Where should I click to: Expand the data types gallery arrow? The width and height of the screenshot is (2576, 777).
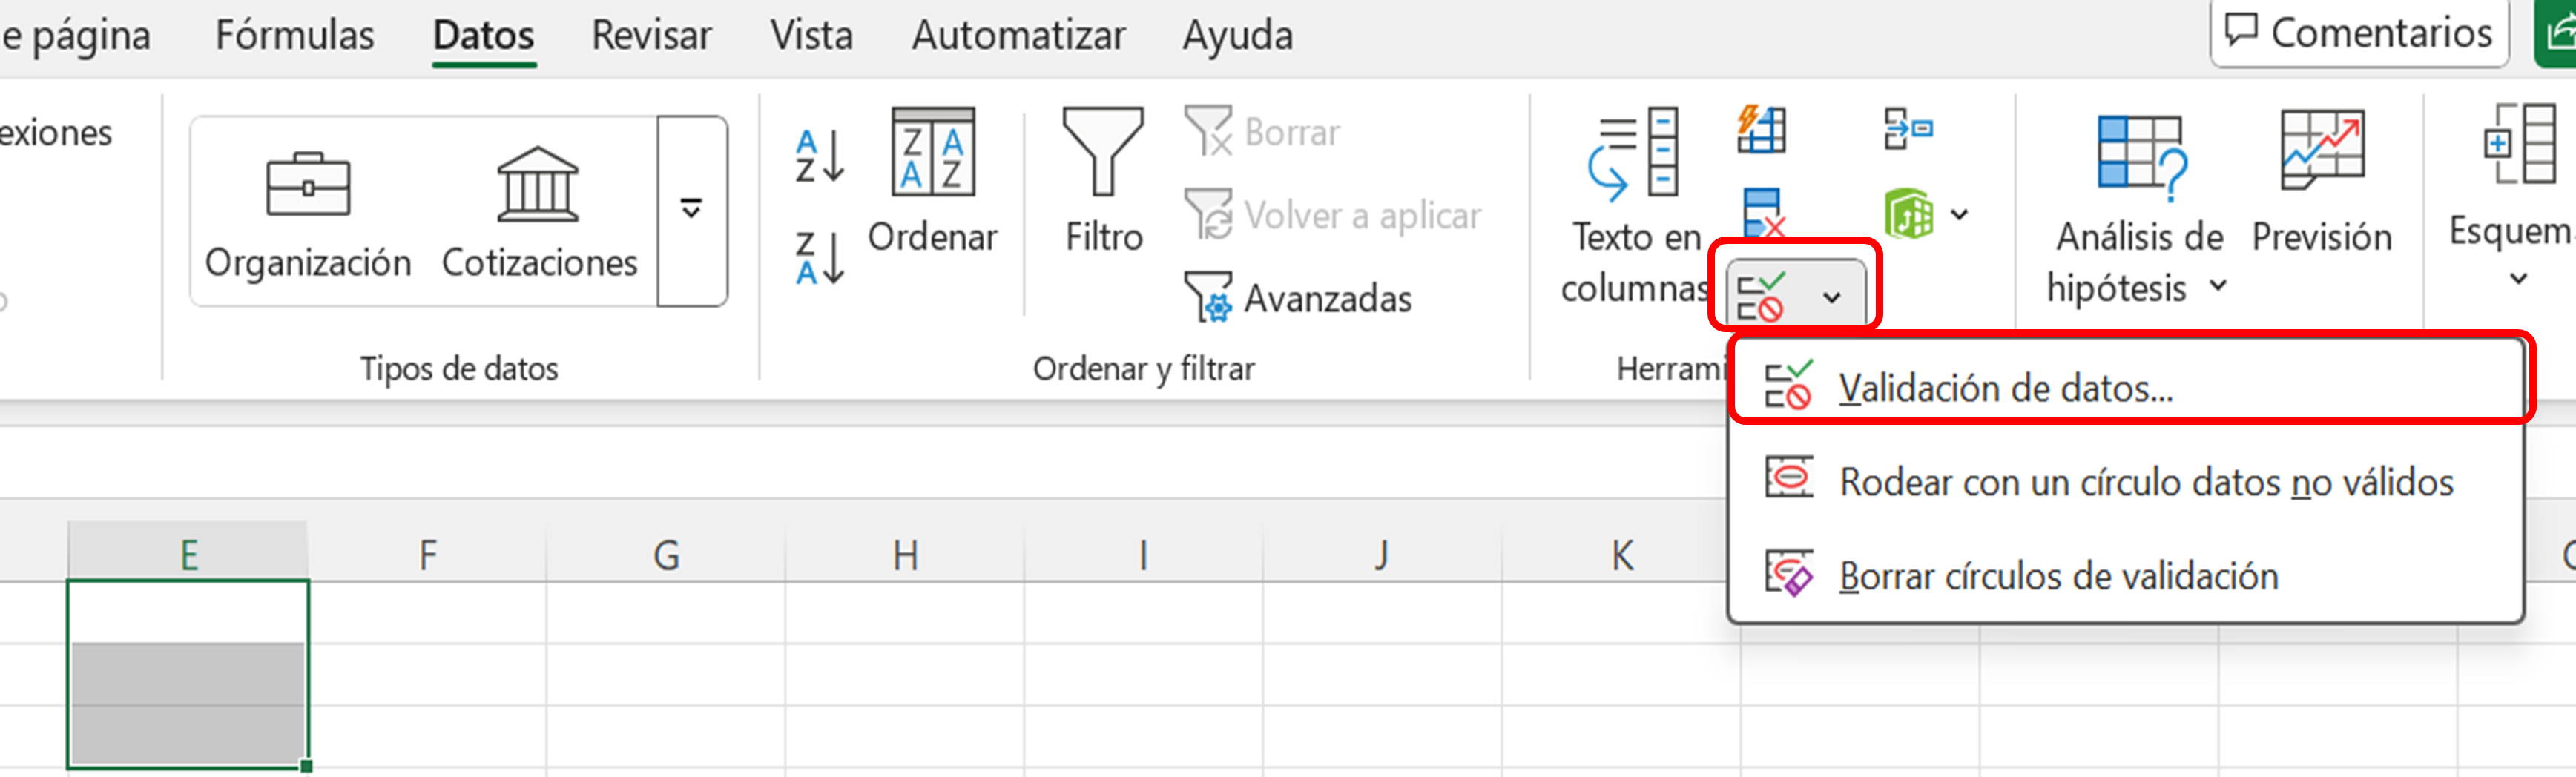click(x=691, y=210)
